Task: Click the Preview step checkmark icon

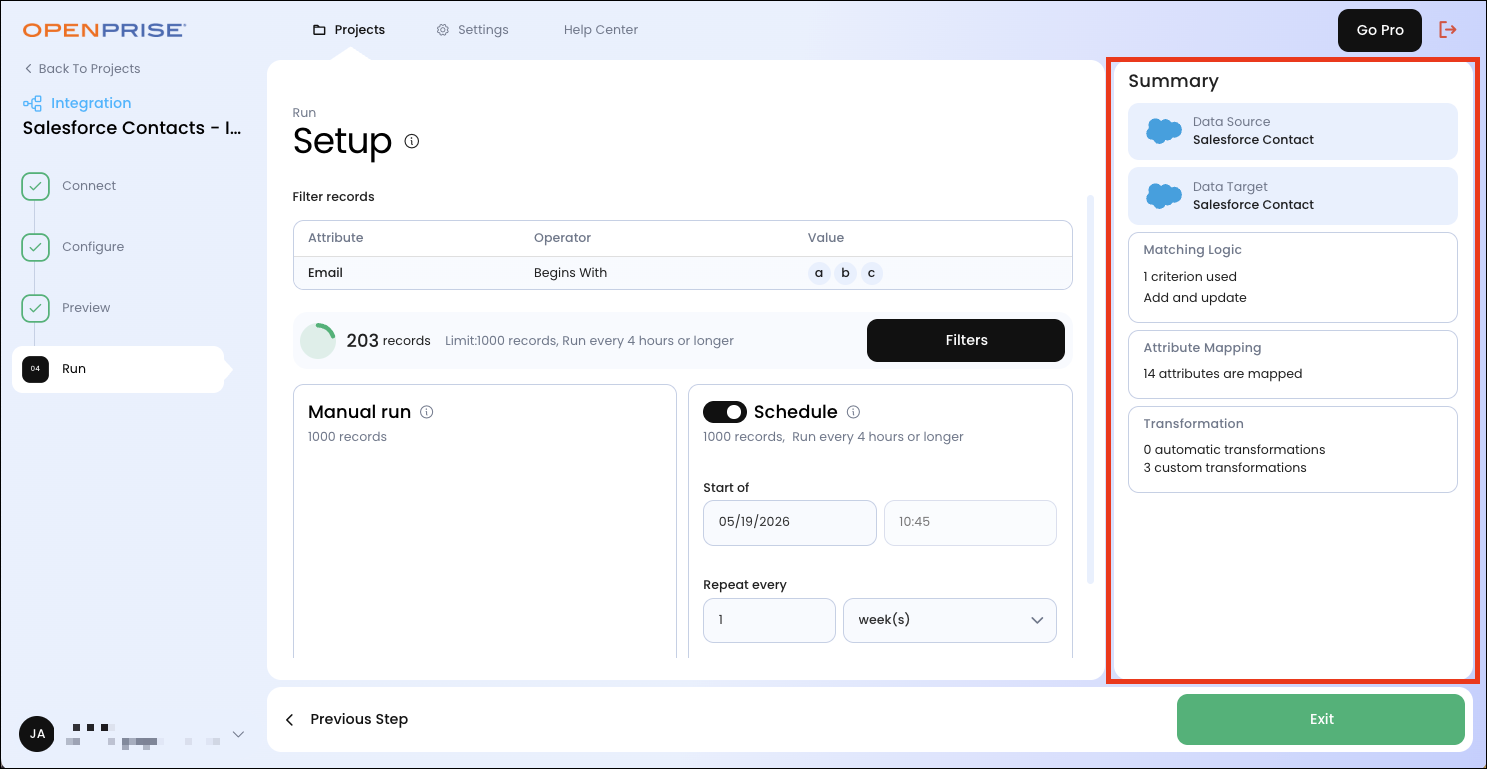Action: point(36,308)
